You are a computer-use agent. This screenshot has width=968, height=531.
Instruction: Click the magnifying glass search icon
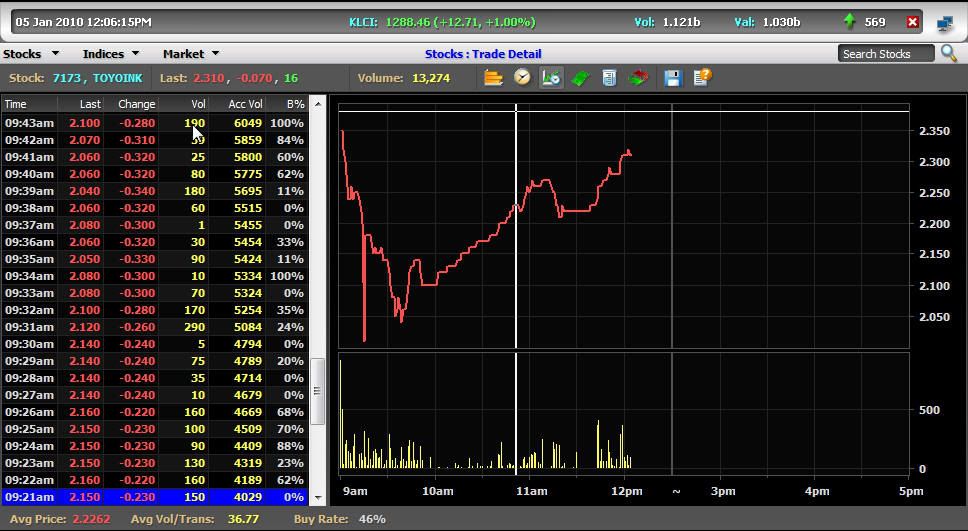click(x=949, y=53)
